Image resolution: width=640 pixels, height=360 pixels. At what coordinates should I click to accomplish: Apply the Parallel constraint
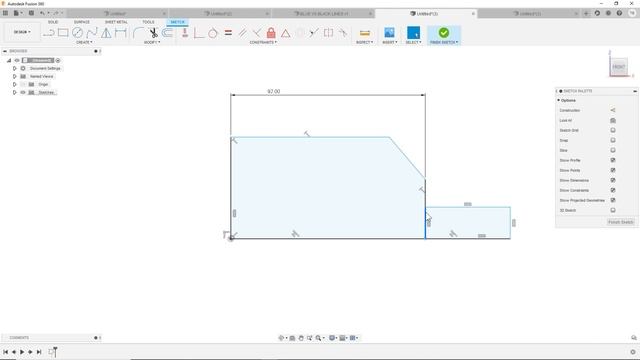[242, 33]
